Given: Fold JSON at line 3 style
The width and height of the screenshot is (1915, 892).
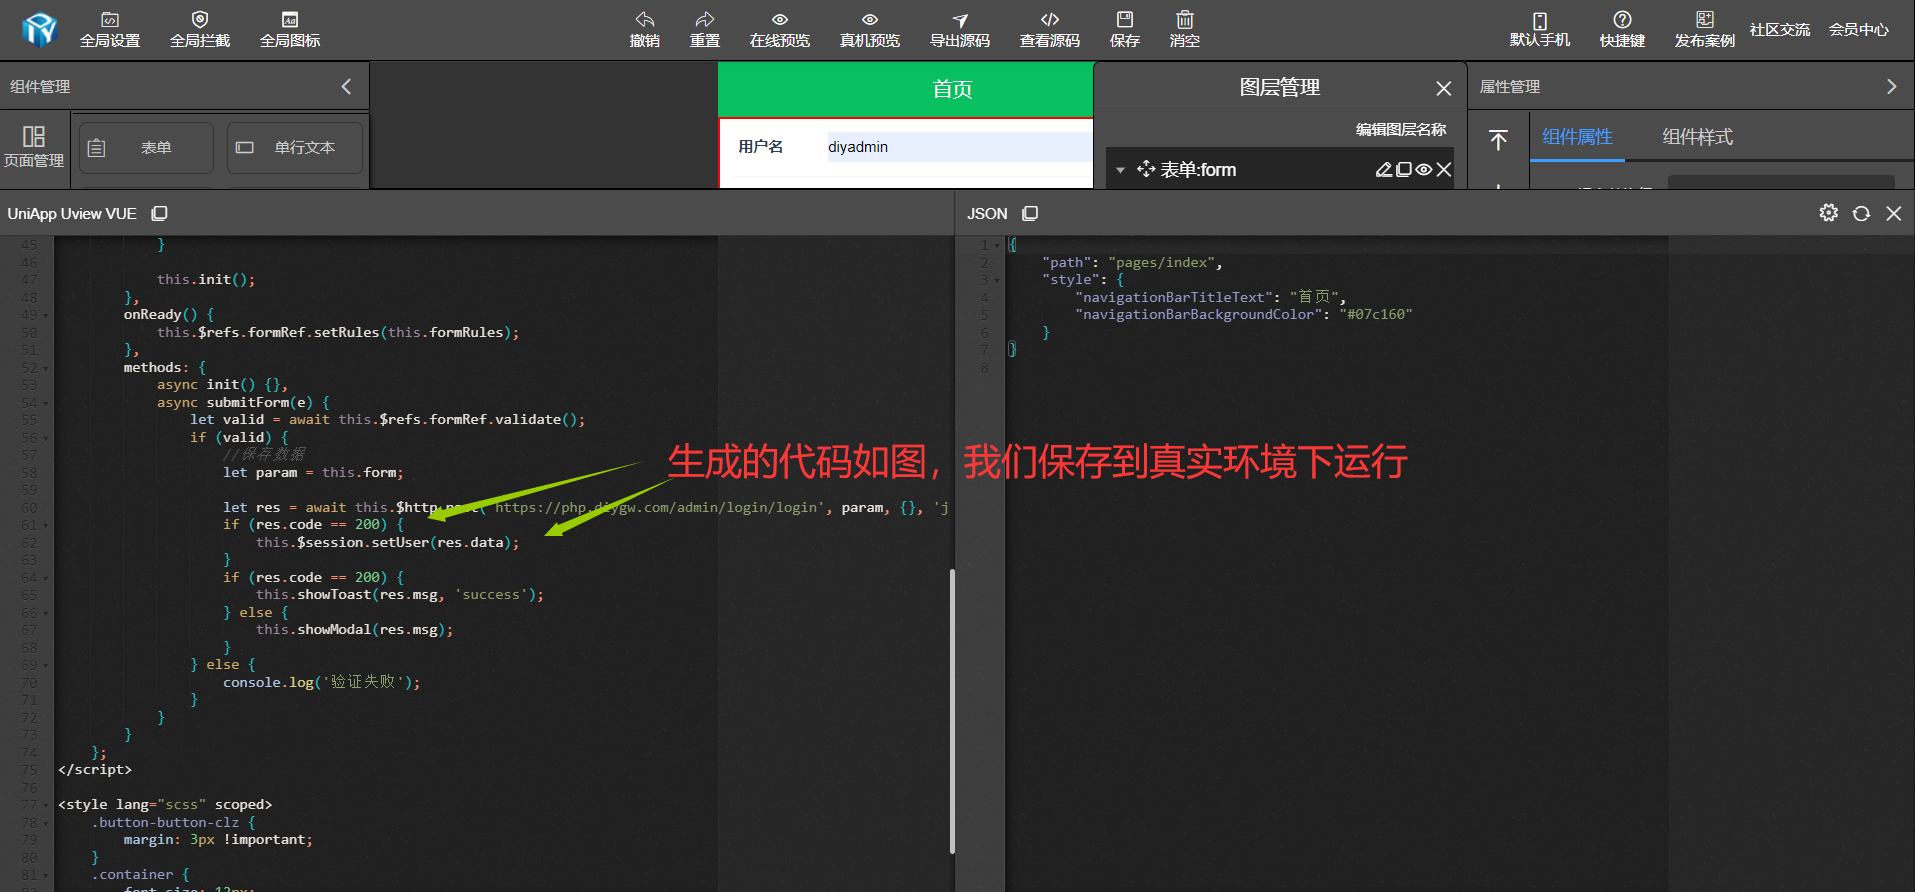Looking at the screenshot, I should [x=997, y=280].
